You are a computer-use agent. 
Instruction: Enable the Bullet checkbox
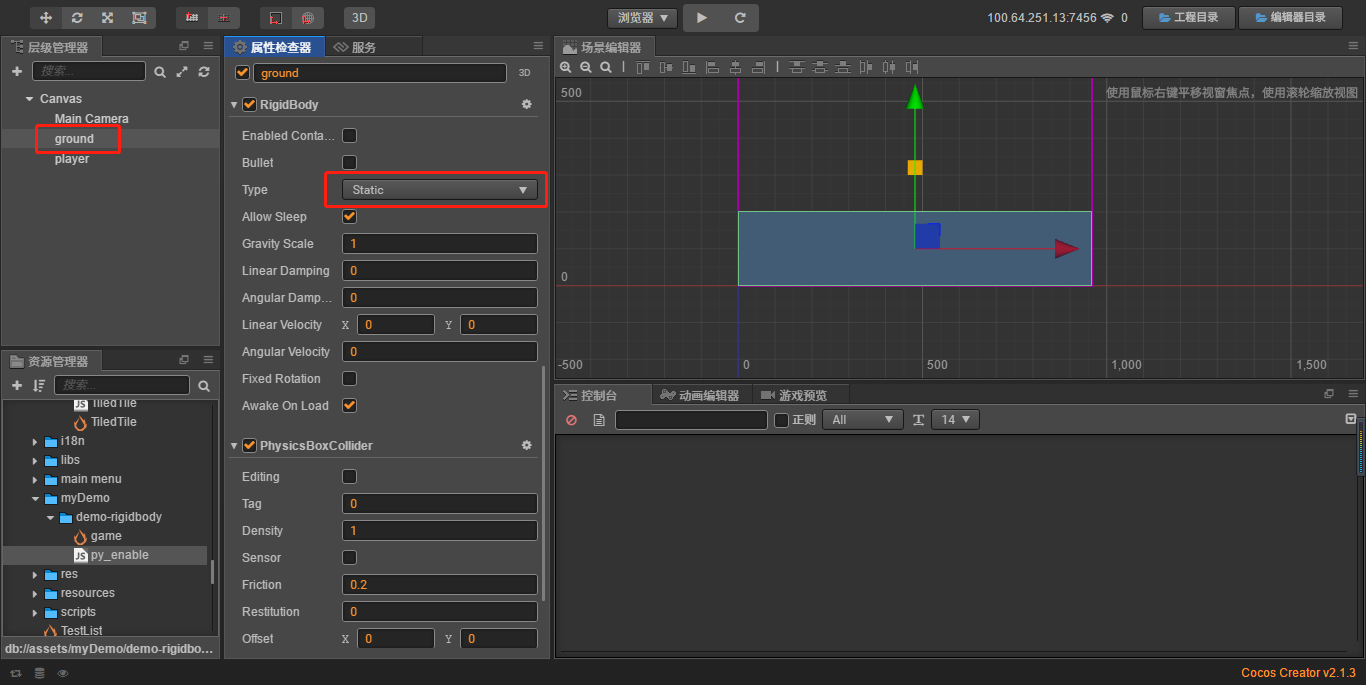coord(350,162)
